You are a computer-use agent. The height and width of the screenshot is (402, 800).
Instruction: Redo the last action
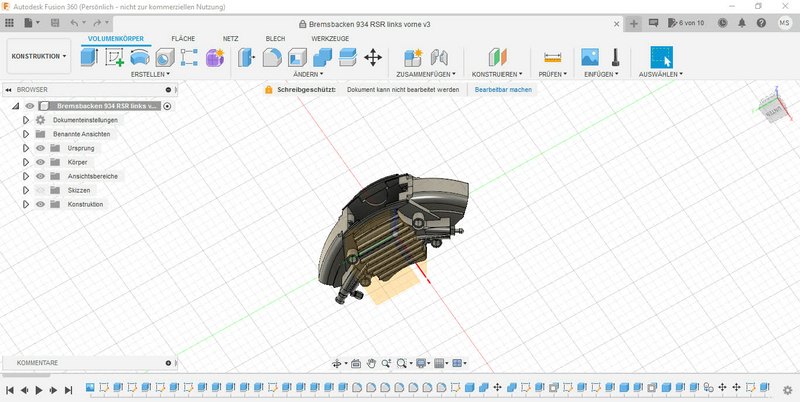point(96,23)
